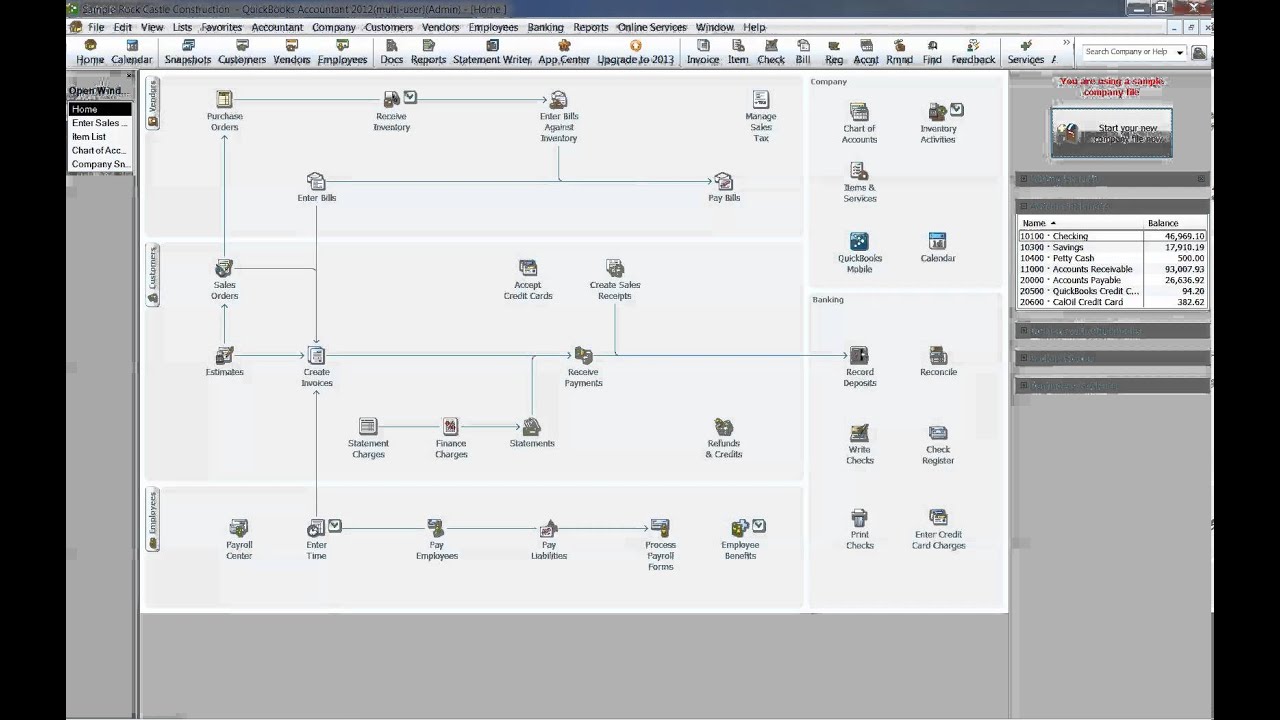Open the Estimates icon
Viewport: 1280px width, 720px height.
pos(224,355)
